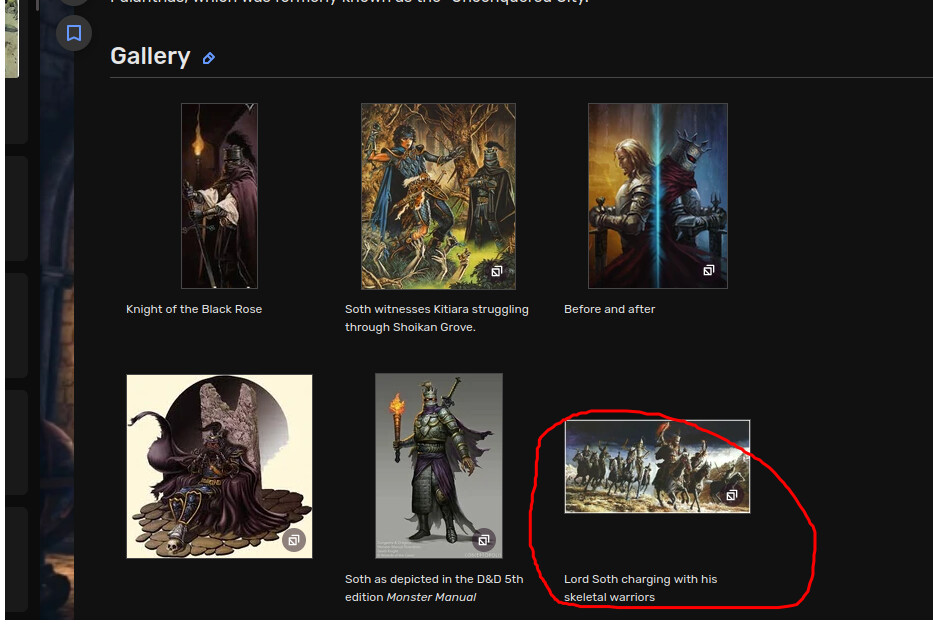Click the bookmark icon in the left sidebar

74,33
